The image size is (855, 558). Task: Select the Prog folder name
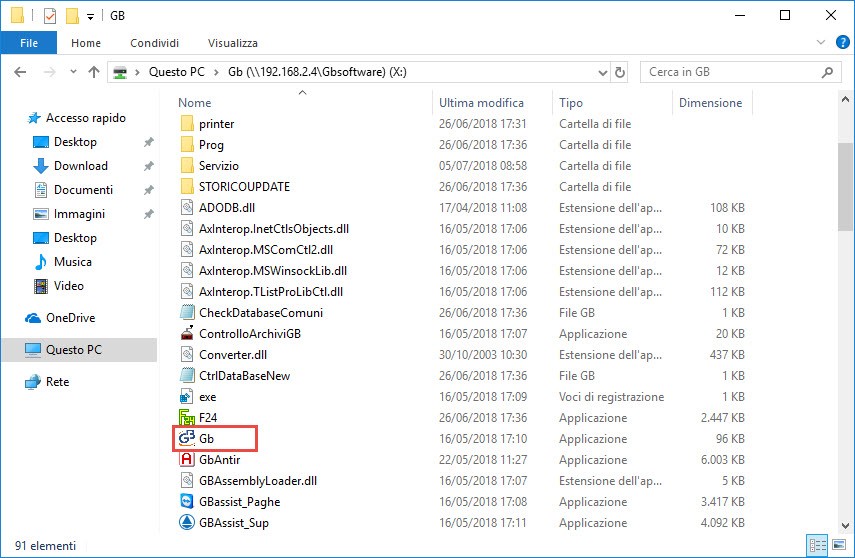[211, 145]
